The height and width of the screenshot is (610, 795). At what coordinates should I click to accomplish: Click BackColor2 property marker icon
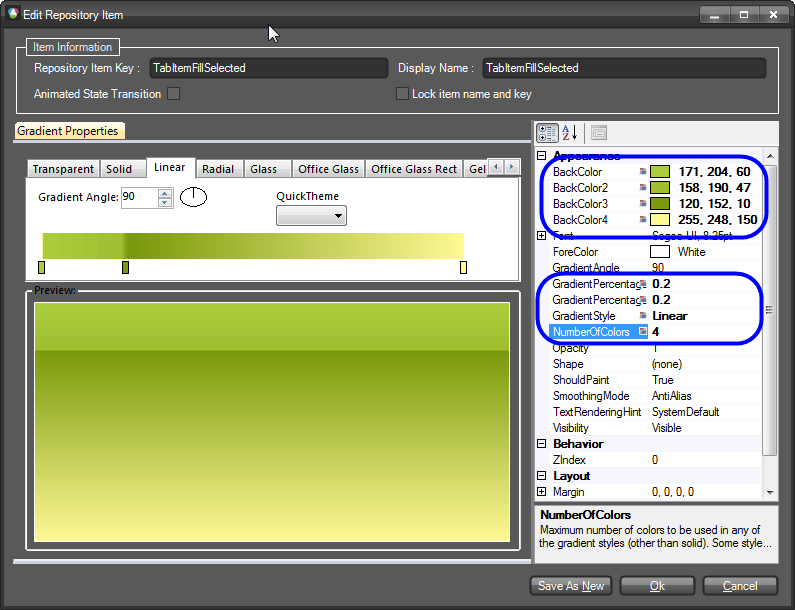coord(643,188)
